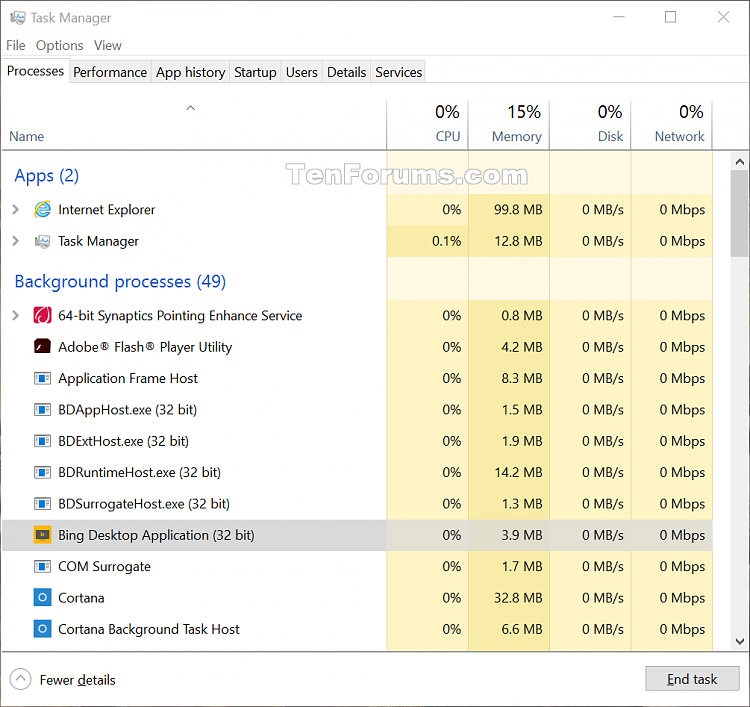This screenshot has width=750, height=707.
Task: Collapse view with Fewer details arrow
Action: pos(20,679)
